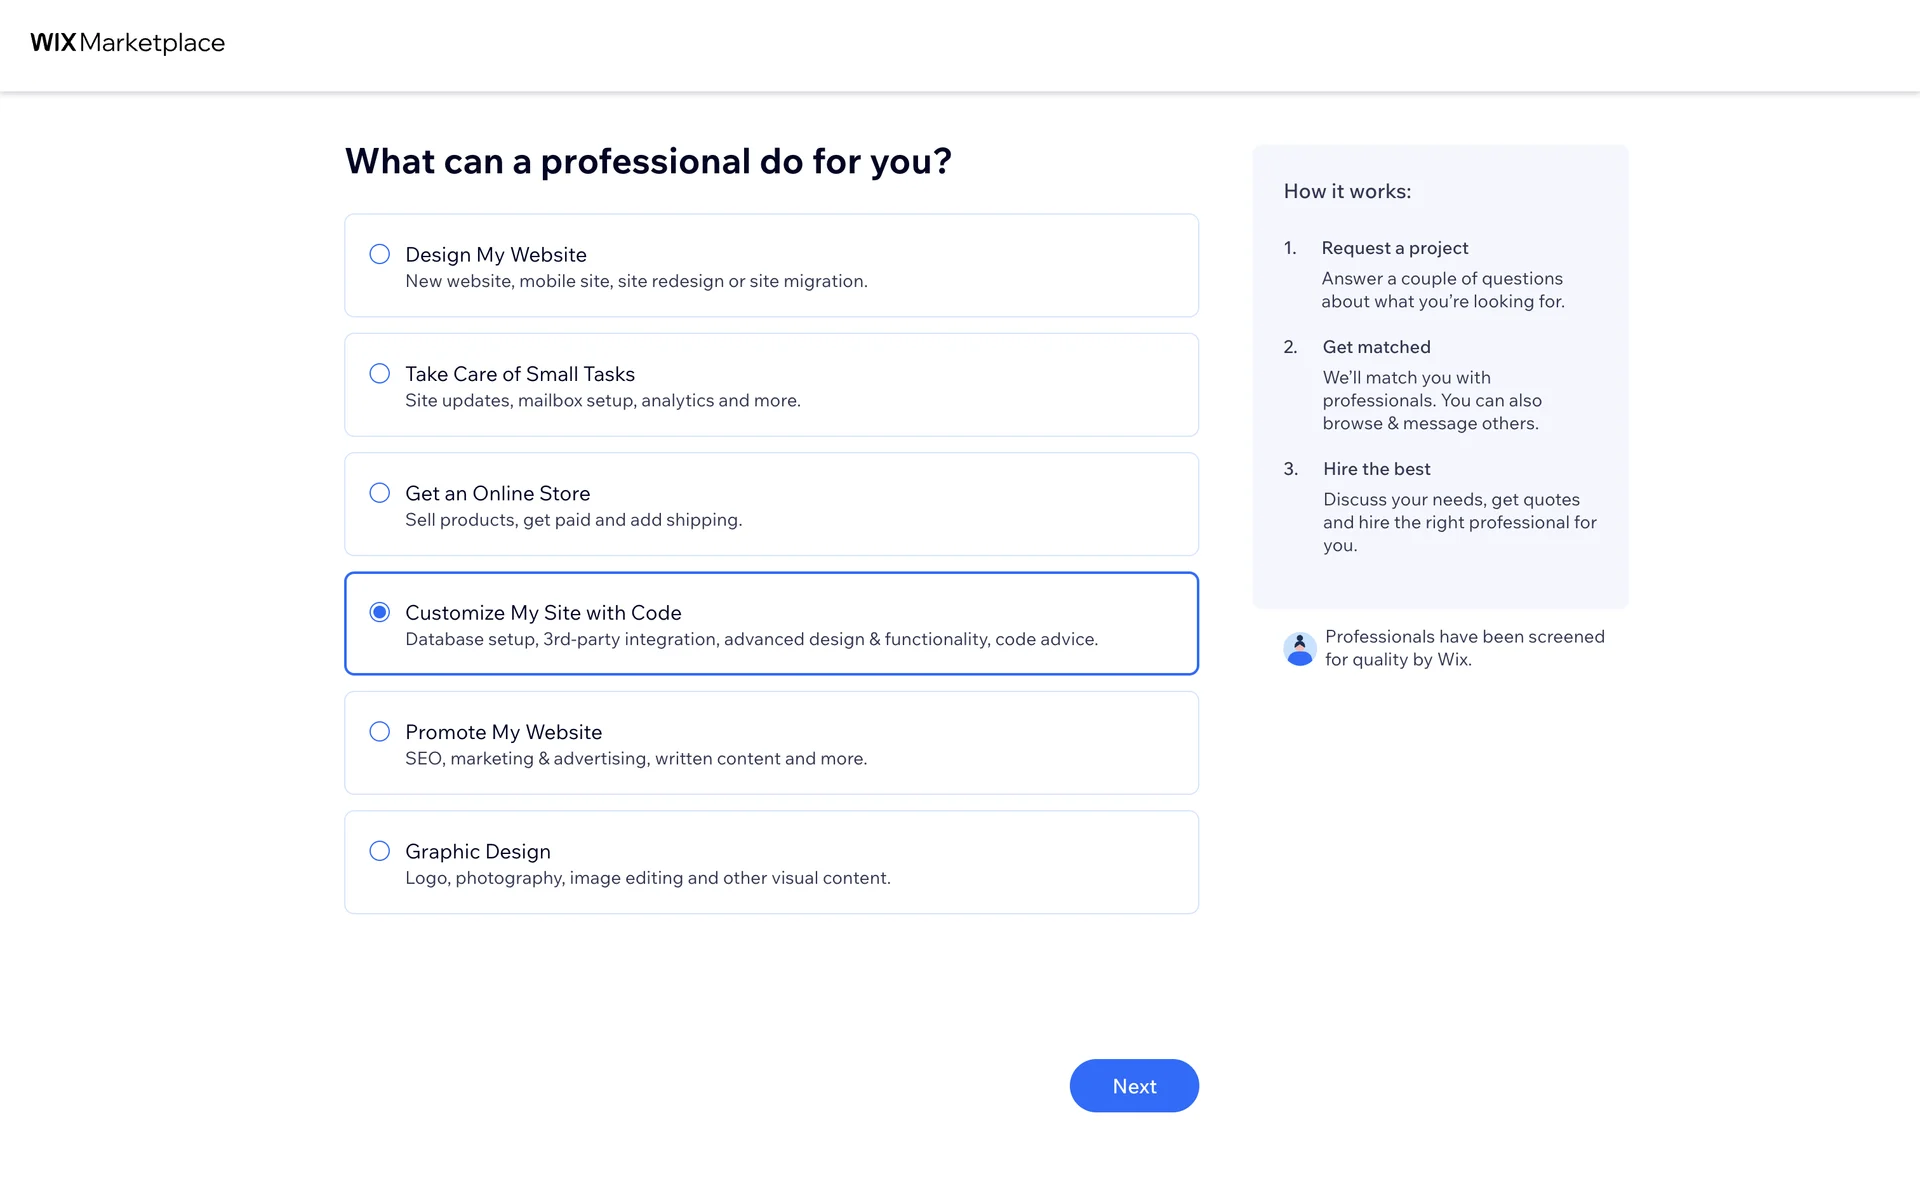Click the Get an Online Store title
Screen dimensions: 1920x1200
pos(497,493)
